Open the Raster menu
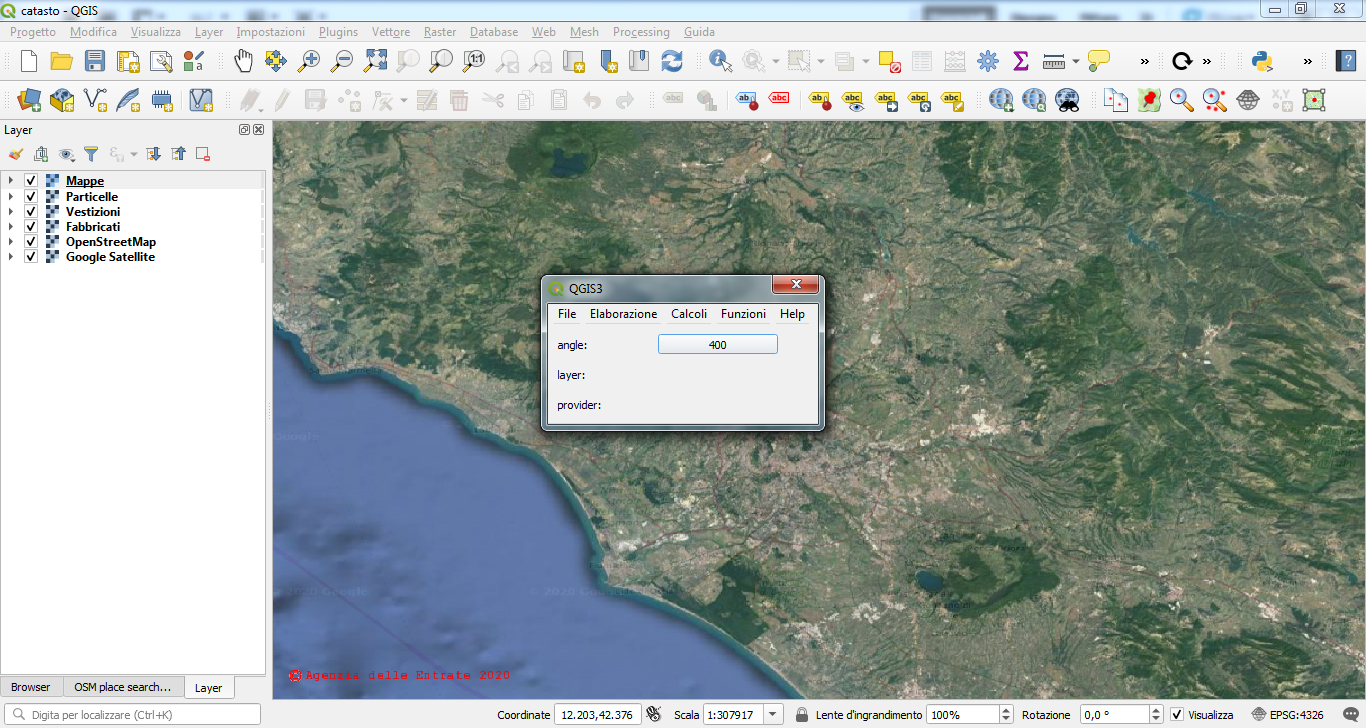The image size is (1366, 728). tap(440, 32)
